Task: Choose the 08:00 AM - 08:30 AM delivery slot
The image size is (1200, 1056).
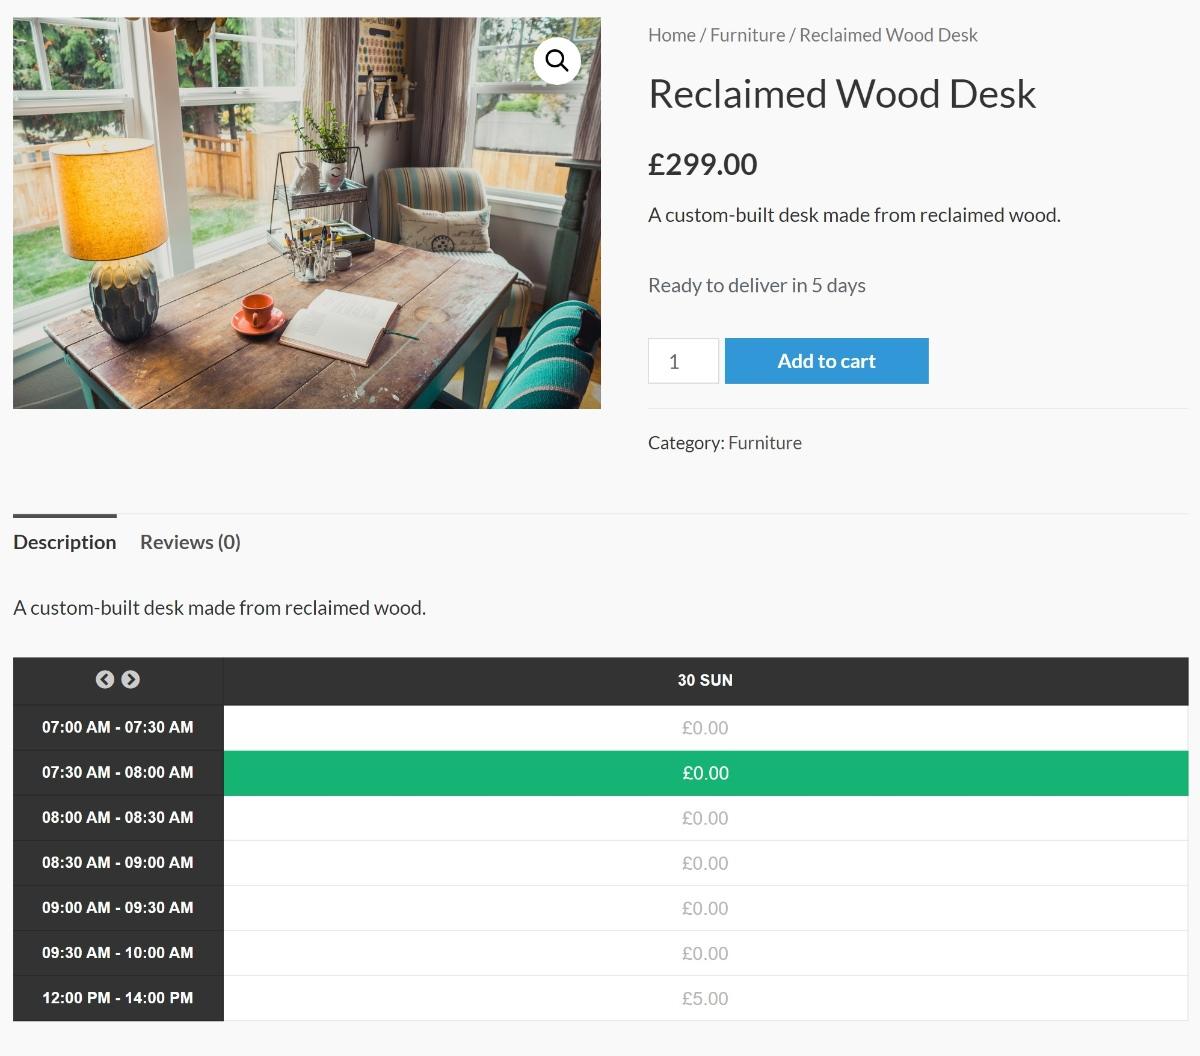Action: [705, 818]
